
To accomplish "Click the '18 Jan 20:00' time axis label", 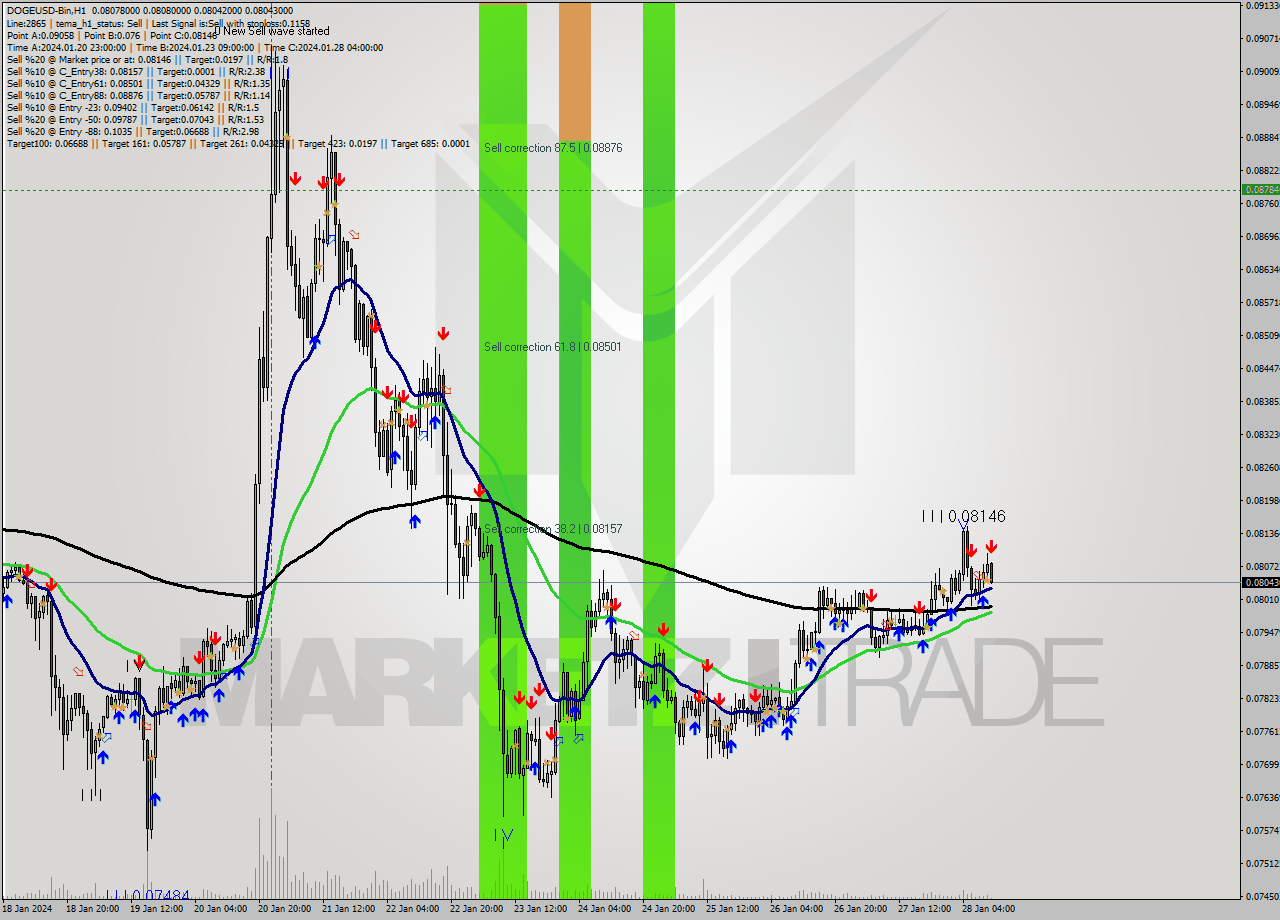I will tap(91, 909).
